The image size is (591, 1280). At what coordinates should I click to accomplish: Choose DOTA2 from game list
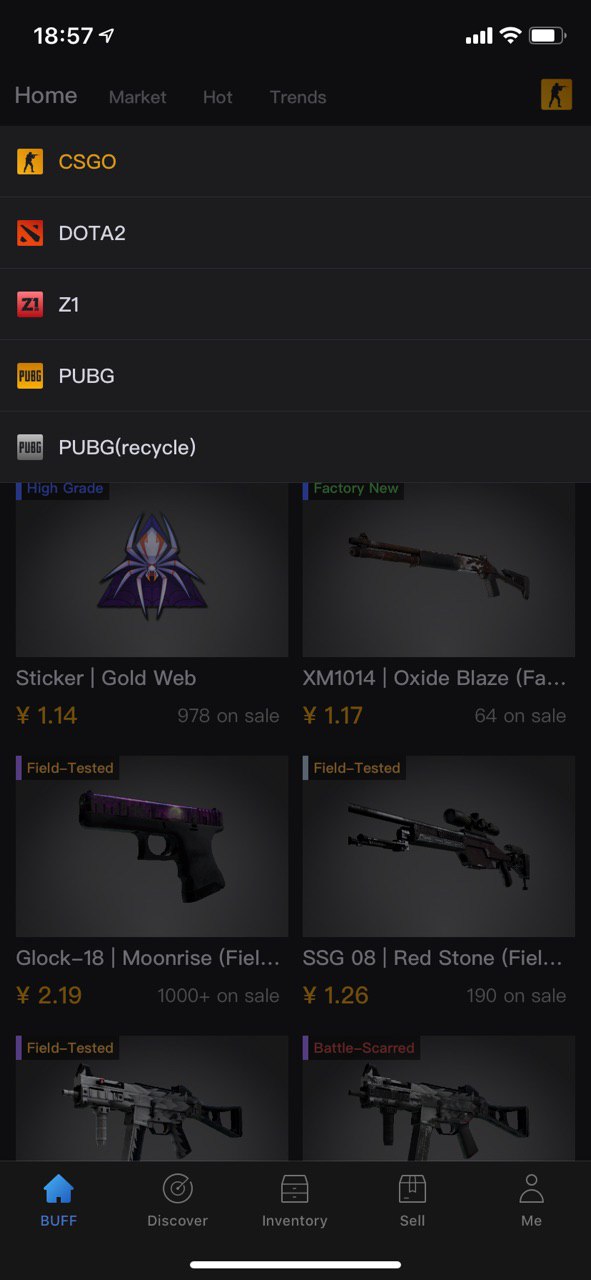click(295, 233)
